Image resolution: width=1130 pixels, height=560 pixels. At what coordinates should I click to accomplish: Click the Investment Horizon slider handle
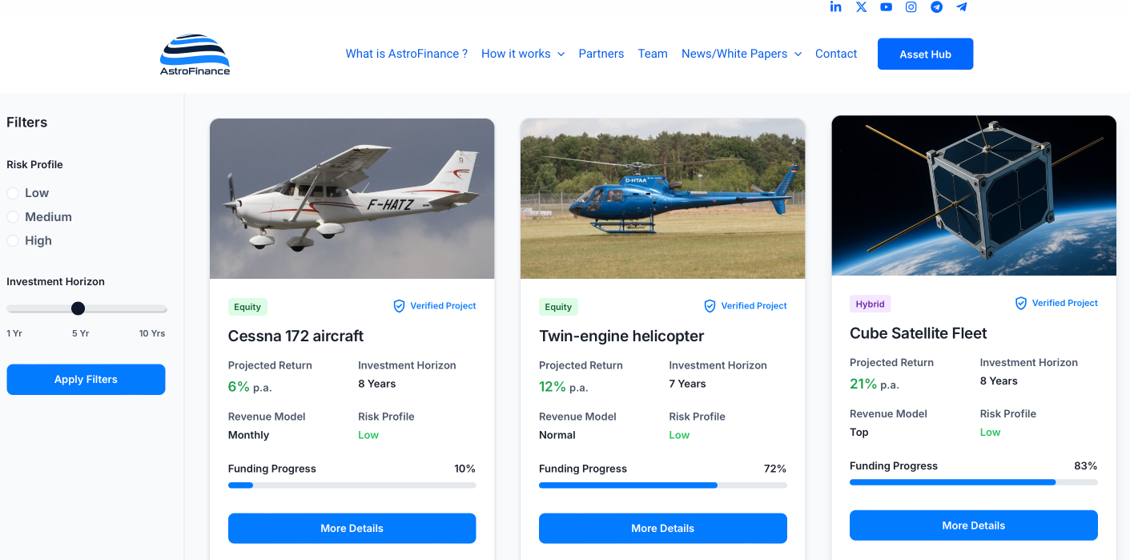(x=78, y=308)
